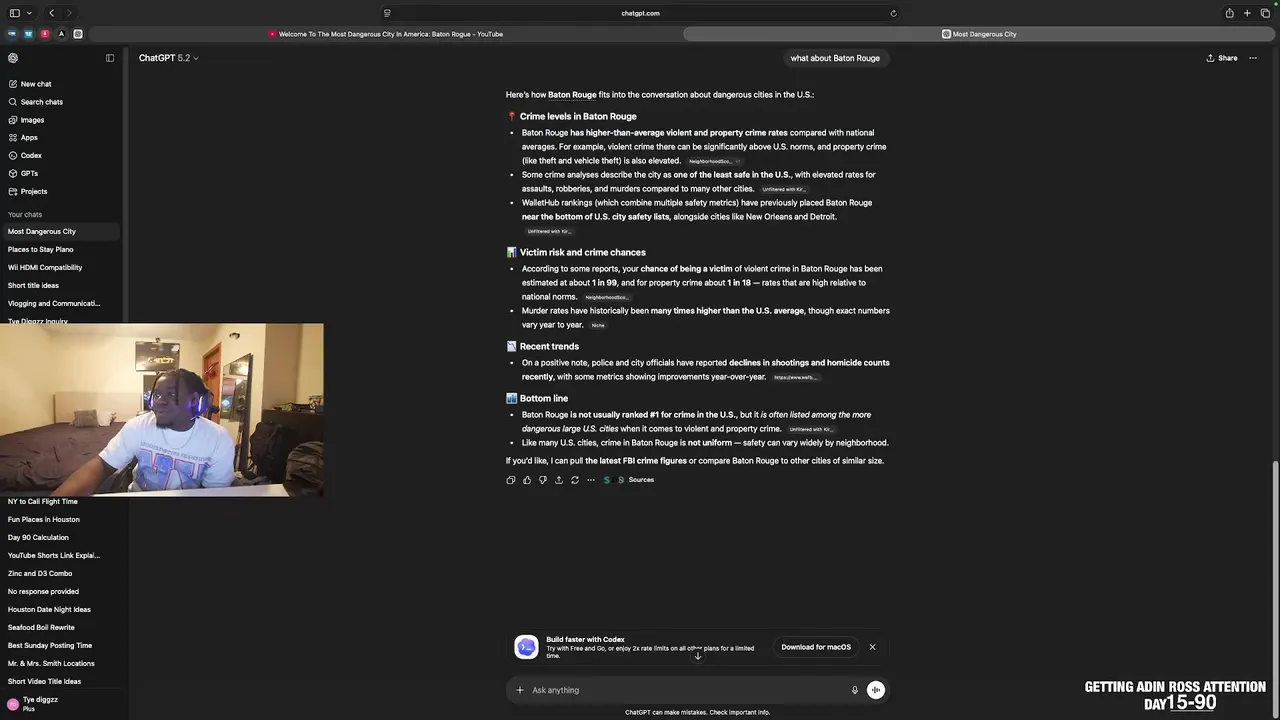Open Codex in sidebar
The width and height of the screenshot is (1280, 720).
(31, 156)
